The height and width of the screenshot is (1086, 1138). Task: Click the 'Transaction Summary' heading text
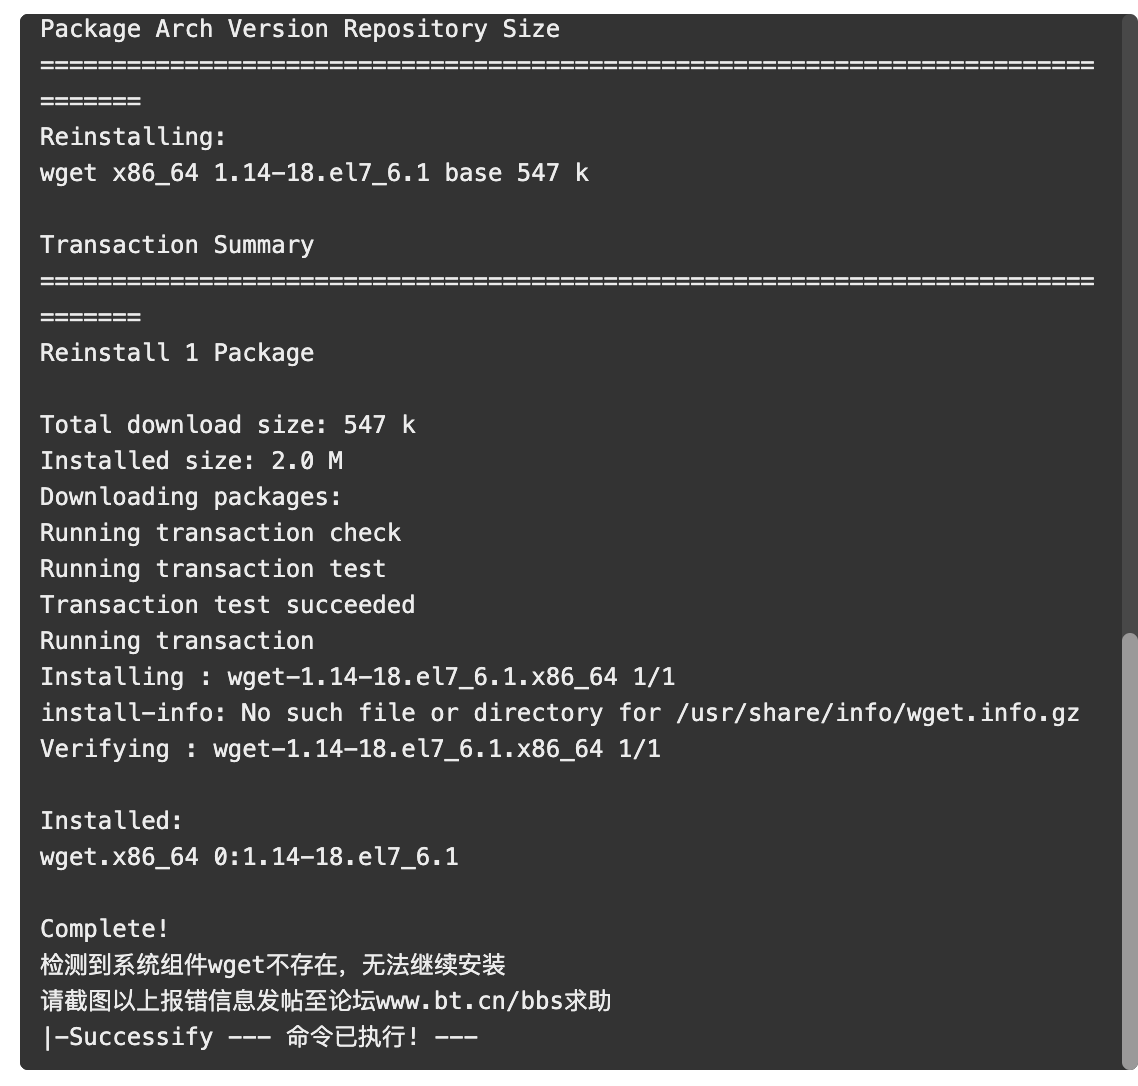pos(177,245)
